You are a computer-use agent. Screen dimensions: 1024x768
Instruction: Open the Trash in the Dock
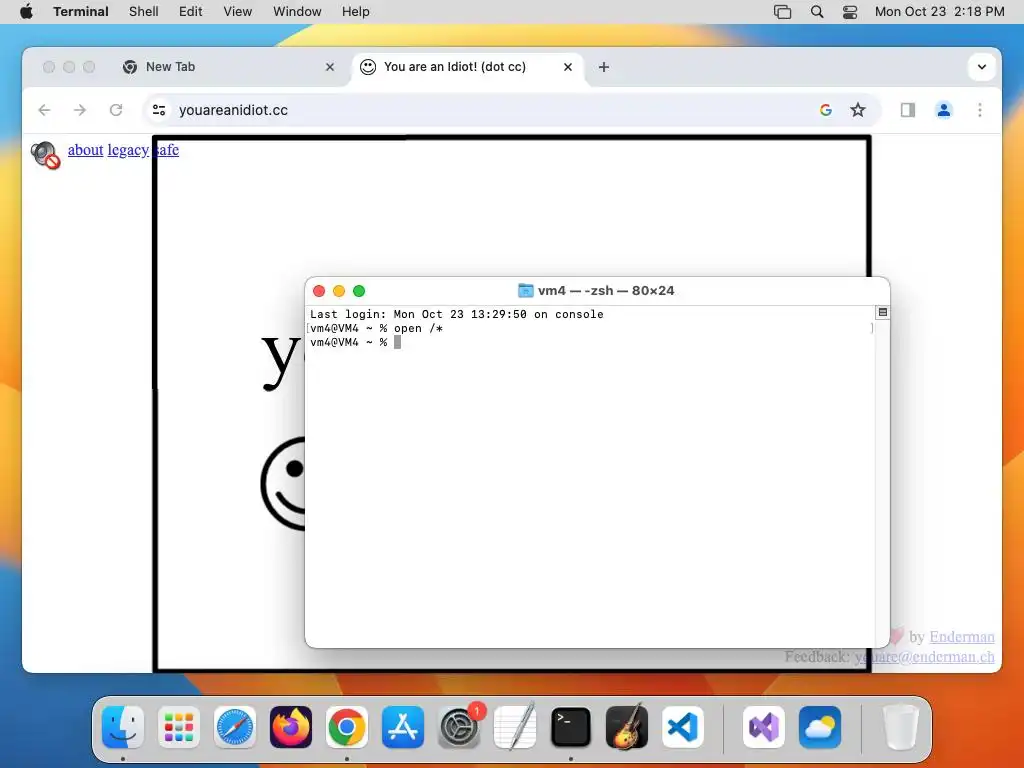click(x=901, y=727)
